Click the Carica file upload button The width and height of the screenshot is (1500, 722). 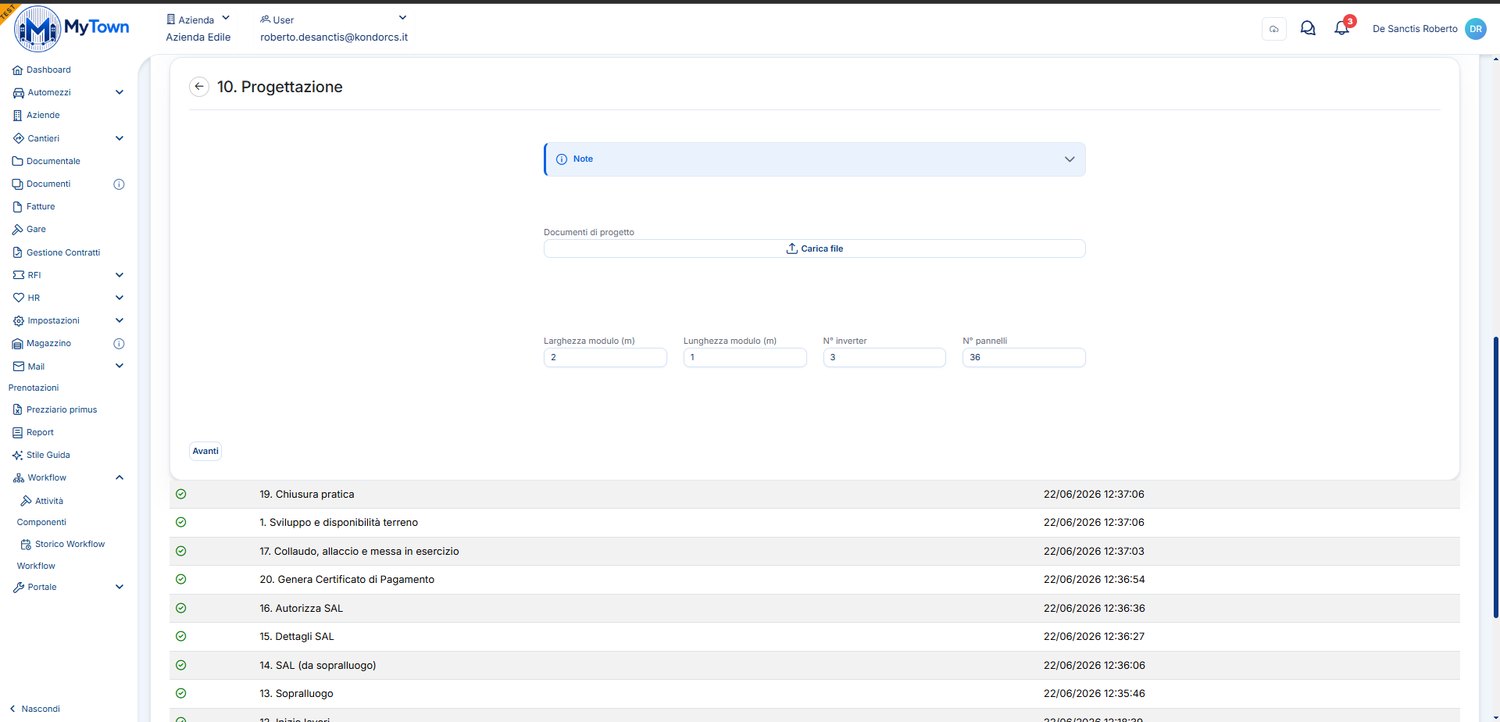coord(814,248)
